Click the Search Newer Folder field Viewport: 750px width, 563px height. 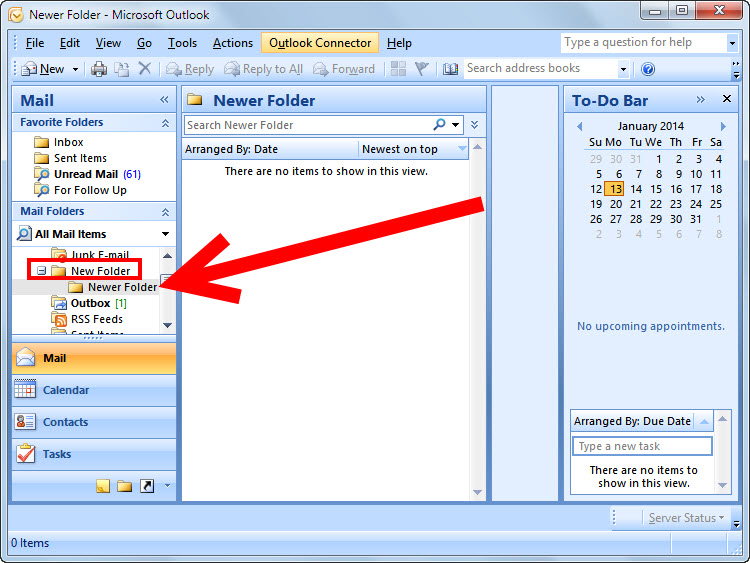tap(309, 125)
